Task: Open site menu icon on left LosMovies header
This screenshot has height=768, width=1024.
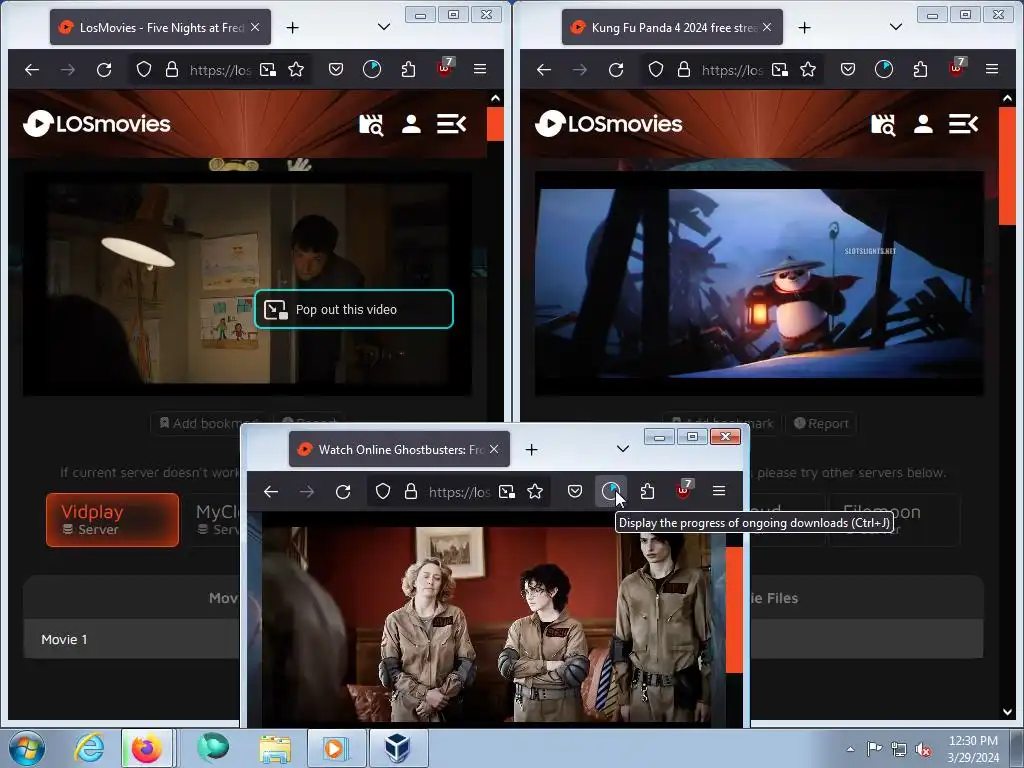Action: coord(451,124)
